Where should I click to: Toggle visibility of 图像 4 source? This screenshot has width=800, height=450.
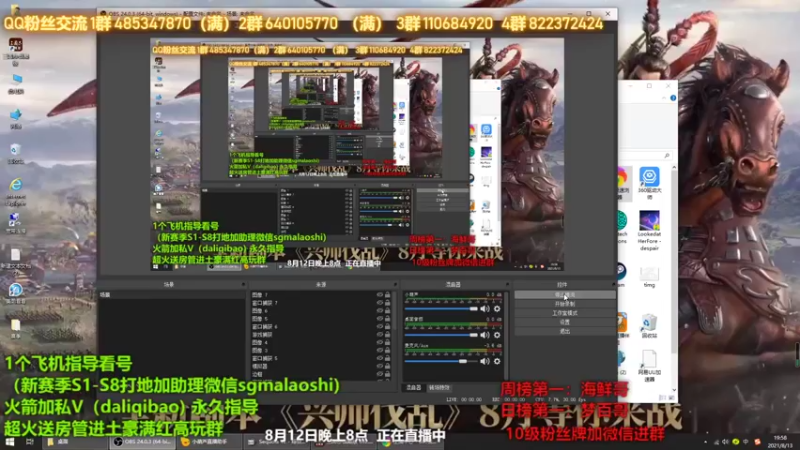tap(380, 342)
